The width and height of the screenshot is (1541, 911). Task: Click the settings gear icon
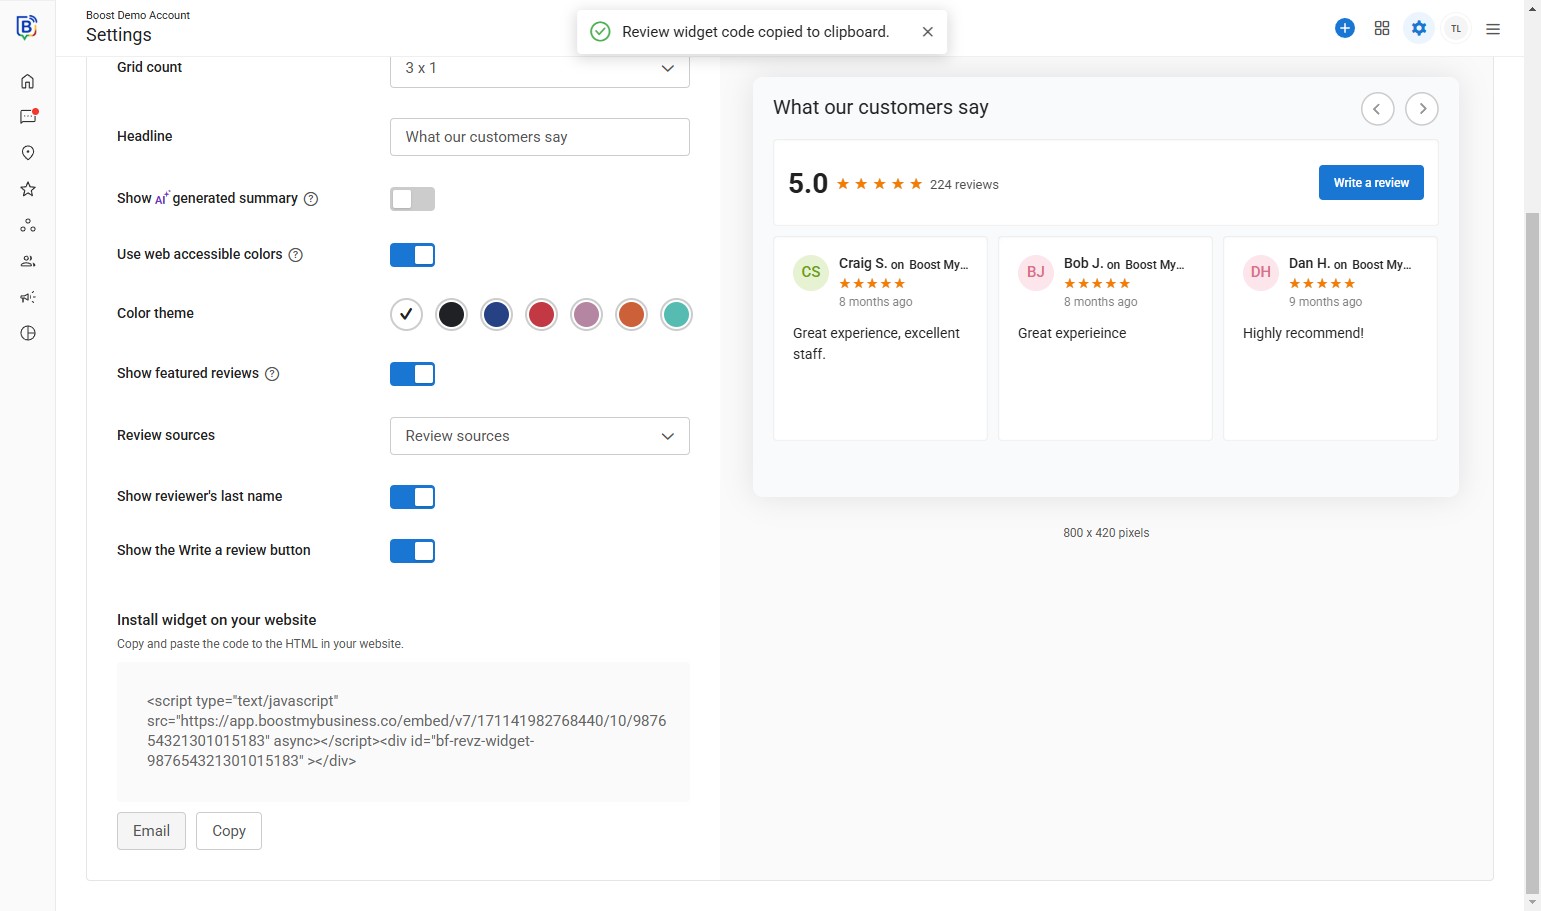tap(1419, 29)
